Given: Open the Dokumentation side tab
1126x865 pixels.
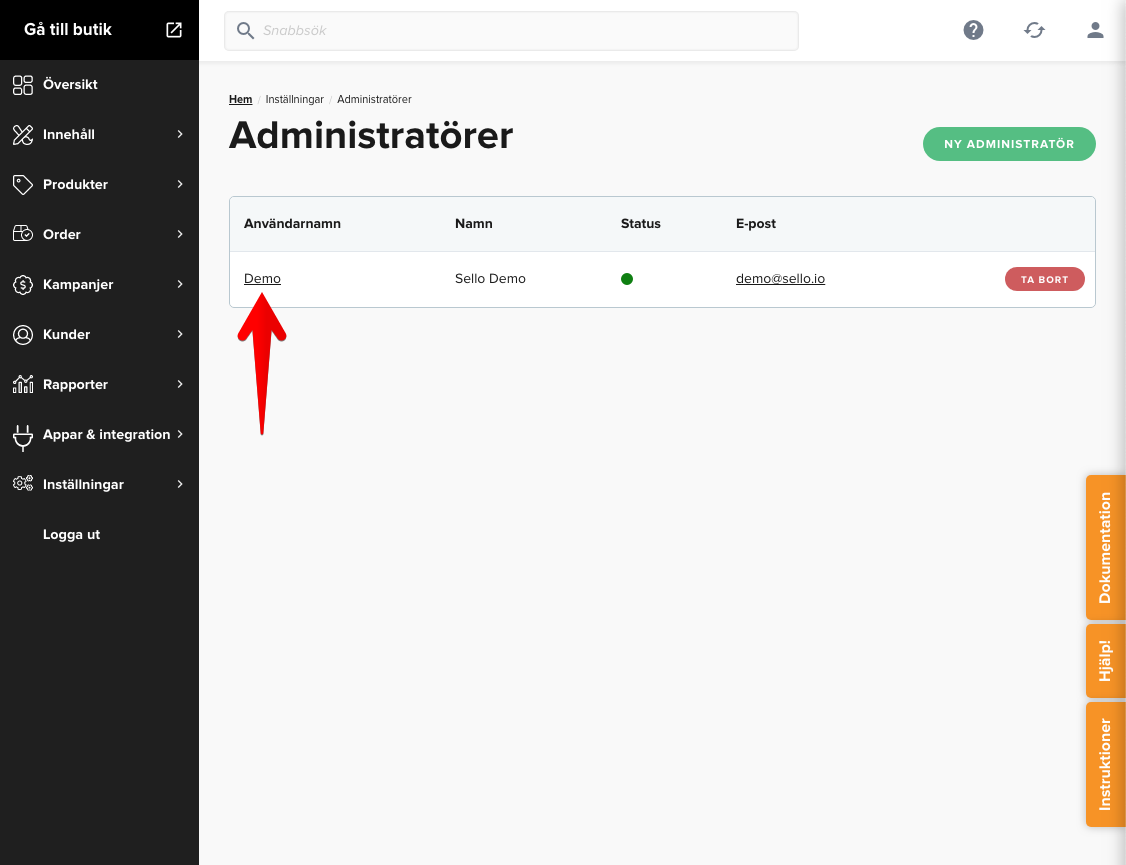Looking at the screenshot, I should coord(1105,547).
